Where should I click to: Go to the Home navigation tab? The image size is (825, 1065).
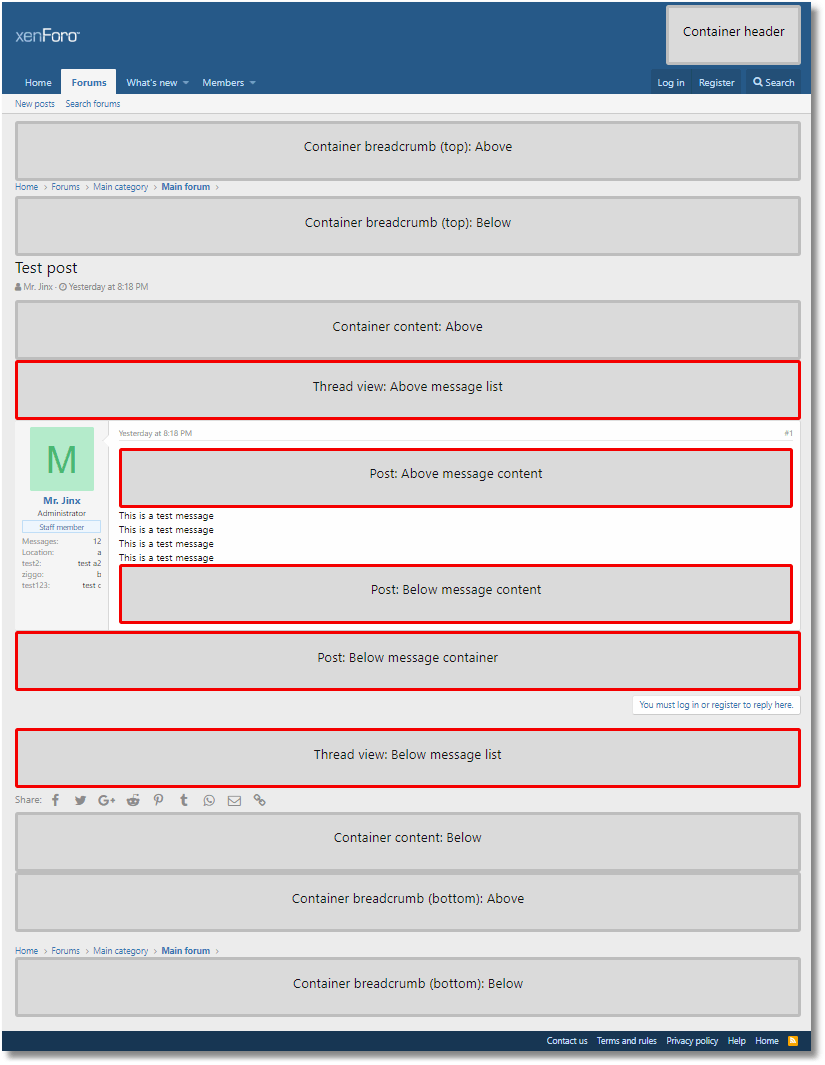(x=38, y=83)
